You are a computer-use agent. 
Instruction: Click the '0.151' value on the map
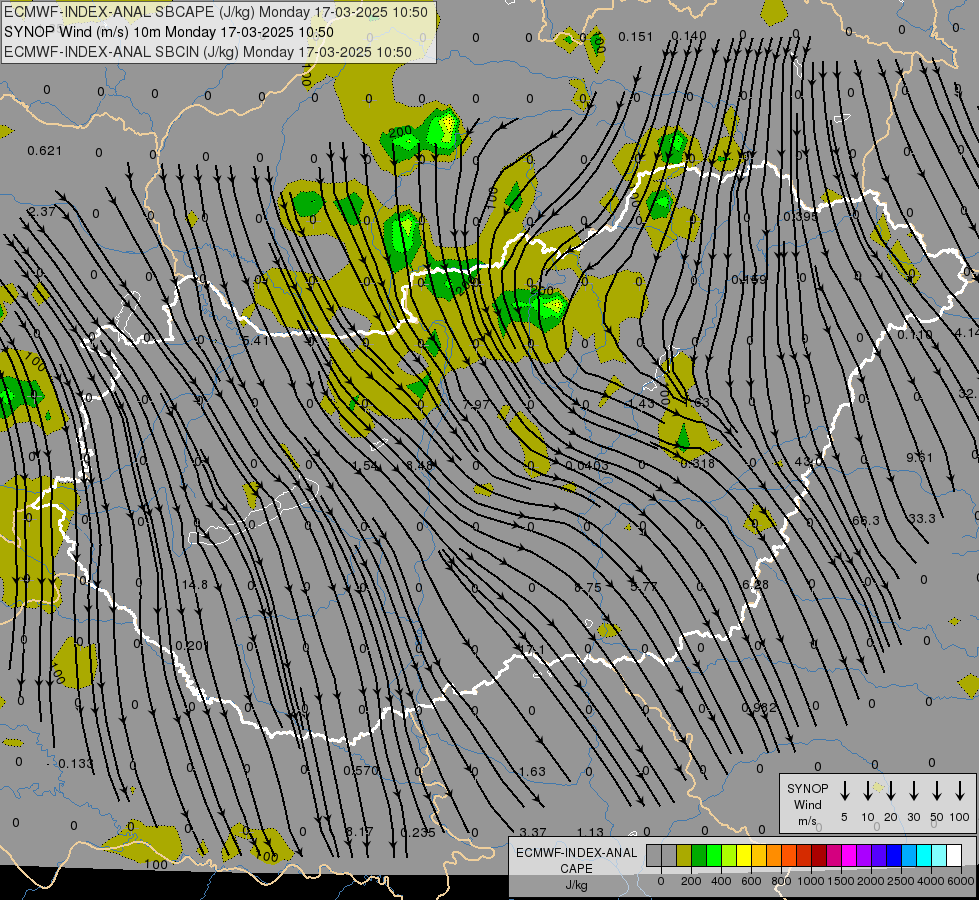(x=636, y=37)
